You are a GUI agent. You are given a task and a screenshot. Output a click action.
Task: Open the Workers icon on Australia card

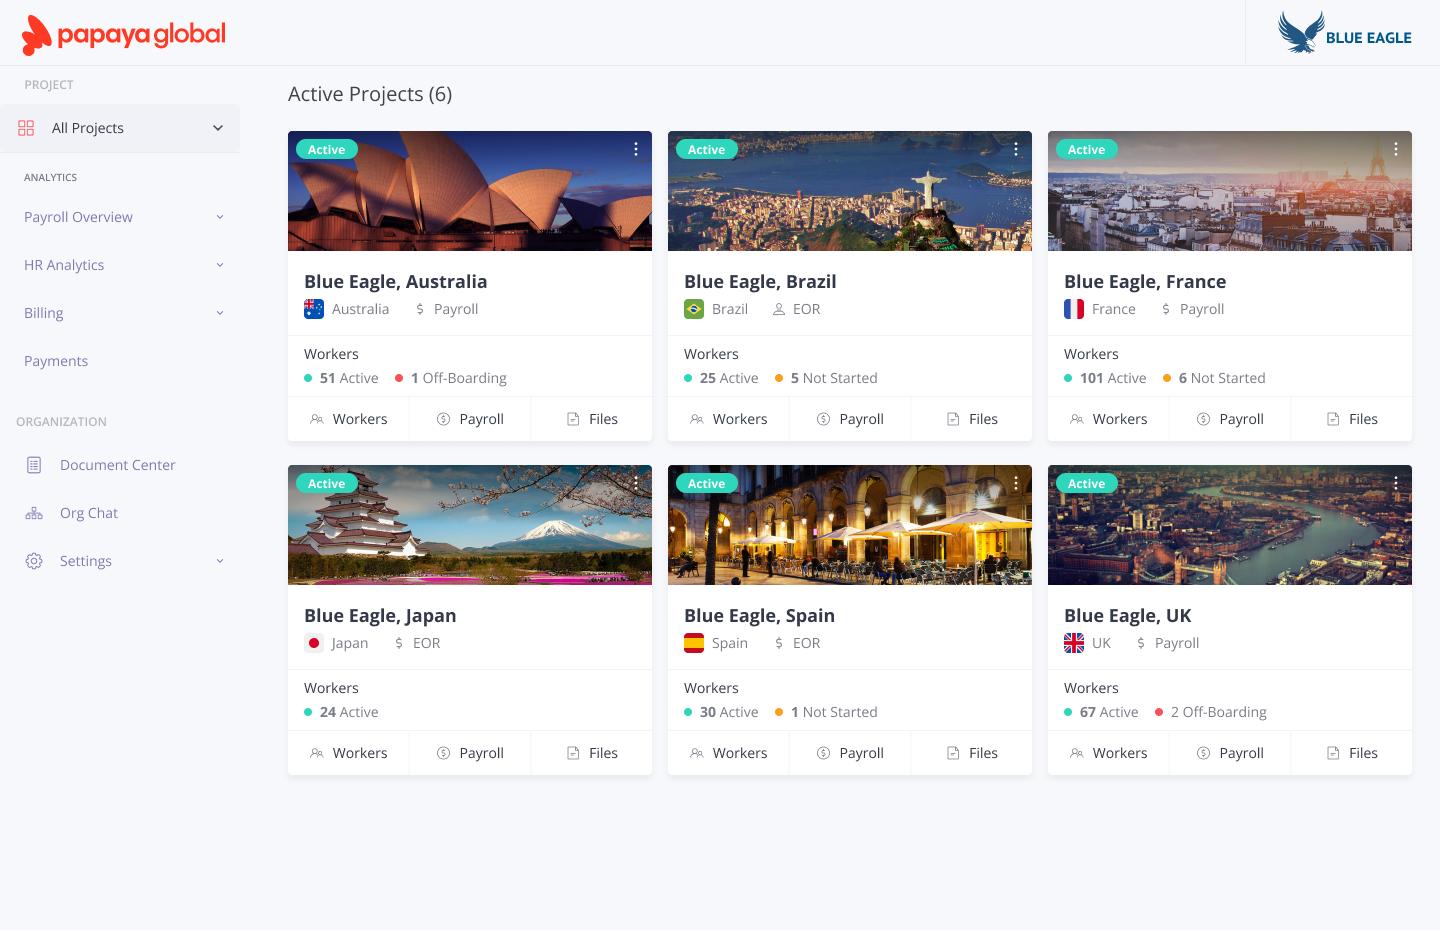coord(317,419)
